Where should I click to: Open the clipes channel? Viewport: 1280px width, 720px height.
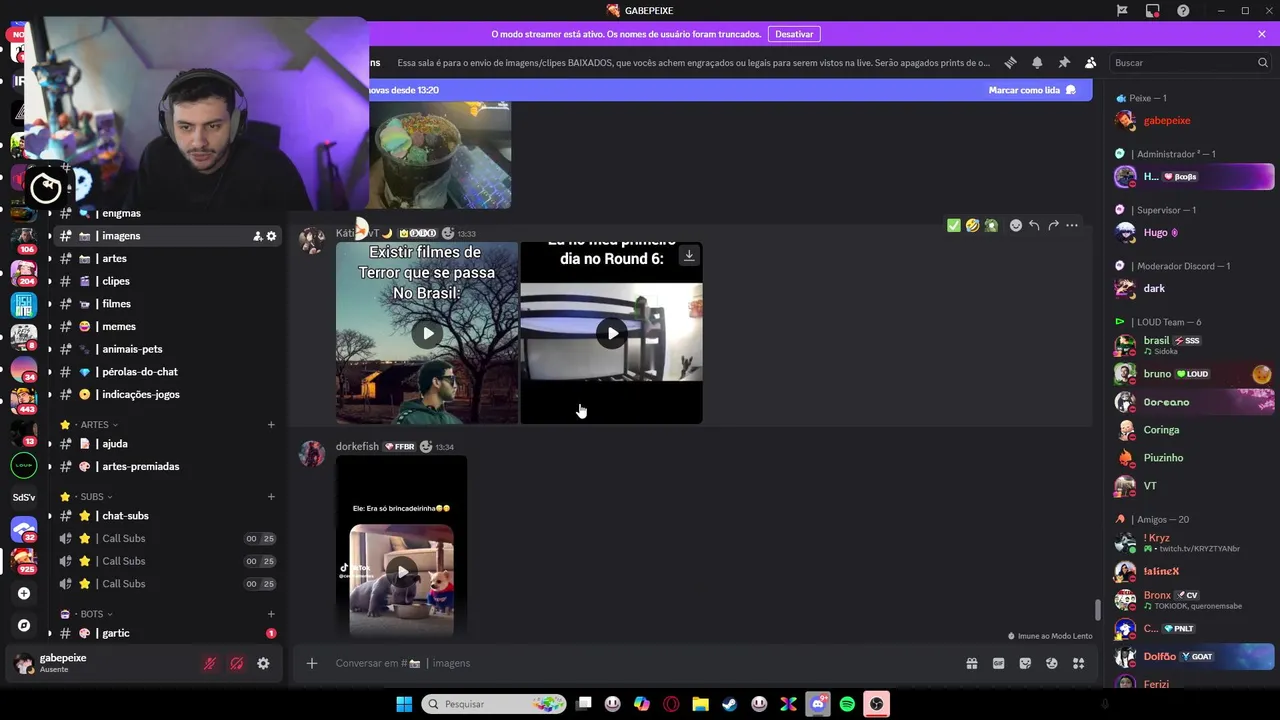167,281
